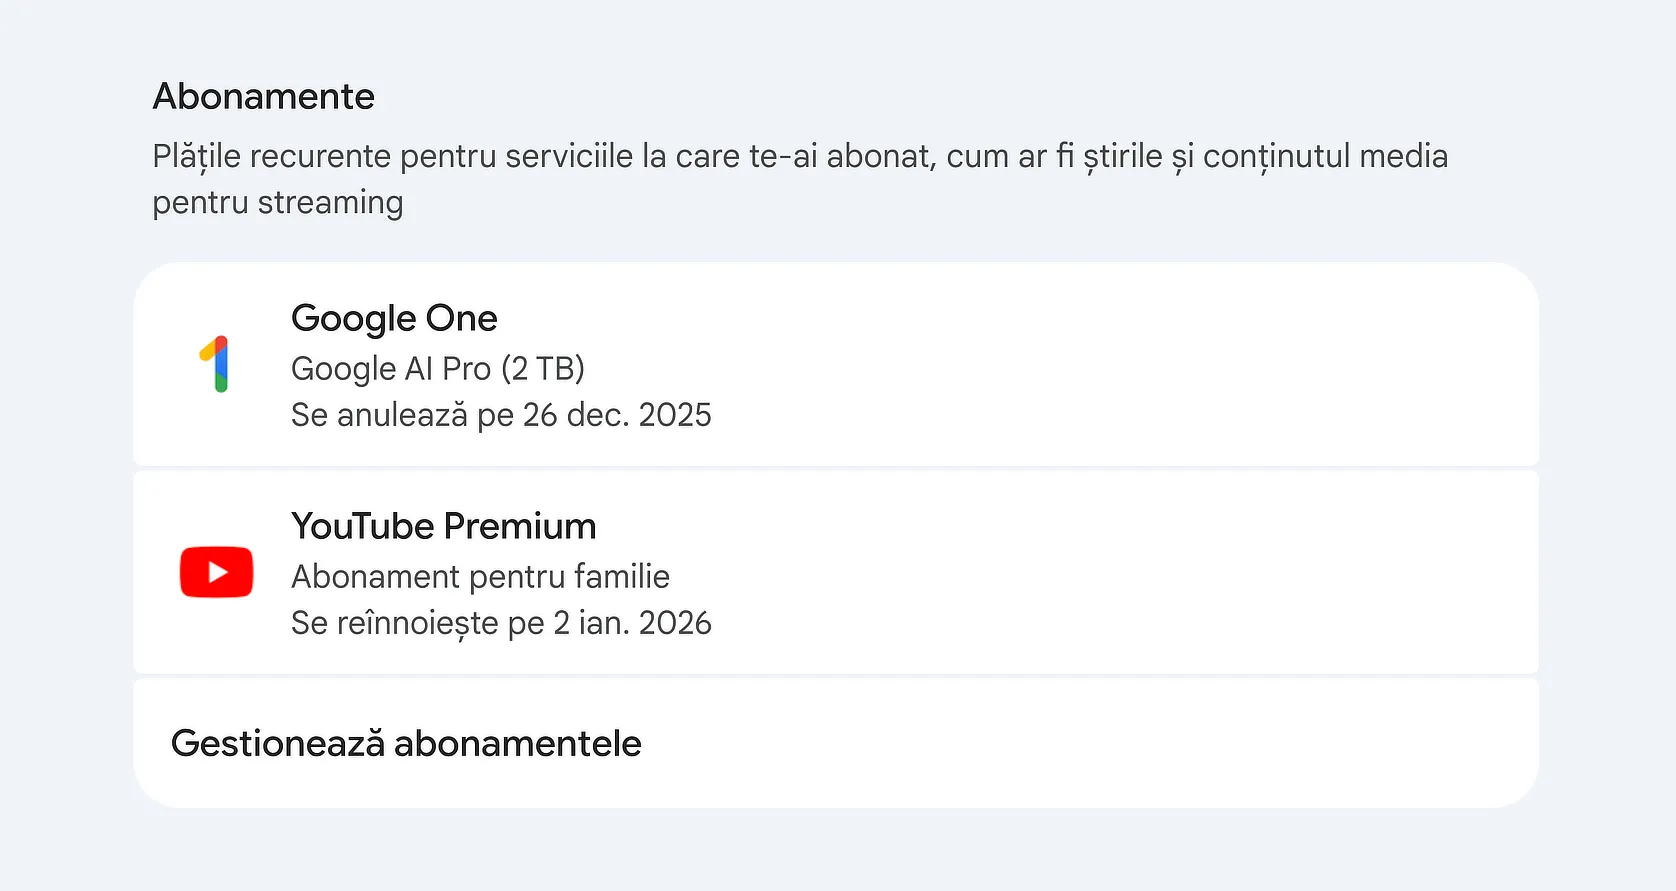1676x891 pixels.
Task: Click Gestionează abonamentele link
Action: pyautogui.click(x=406, y=743)
